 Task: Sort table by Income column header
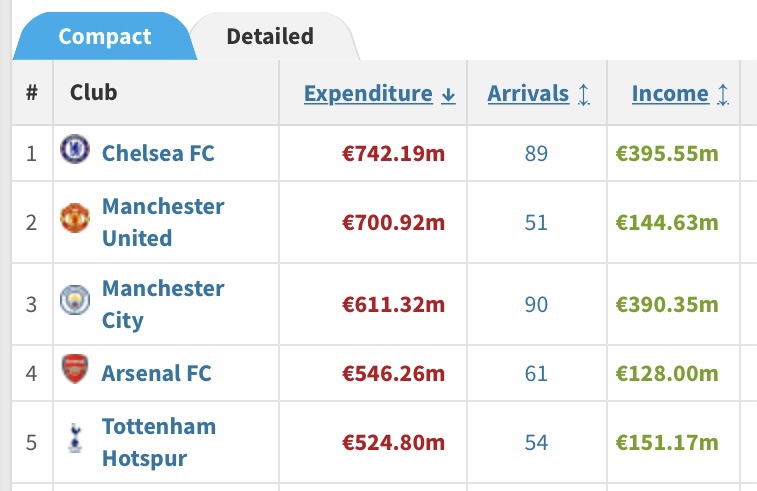click(x=670, y=94)
